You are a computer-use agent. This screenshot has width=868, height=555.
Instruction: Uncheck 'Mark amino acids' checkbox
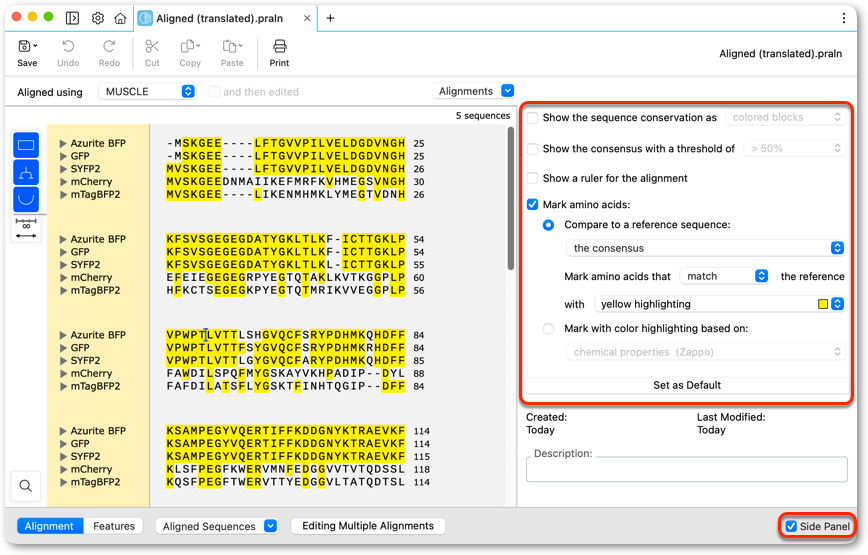[533, 205]
